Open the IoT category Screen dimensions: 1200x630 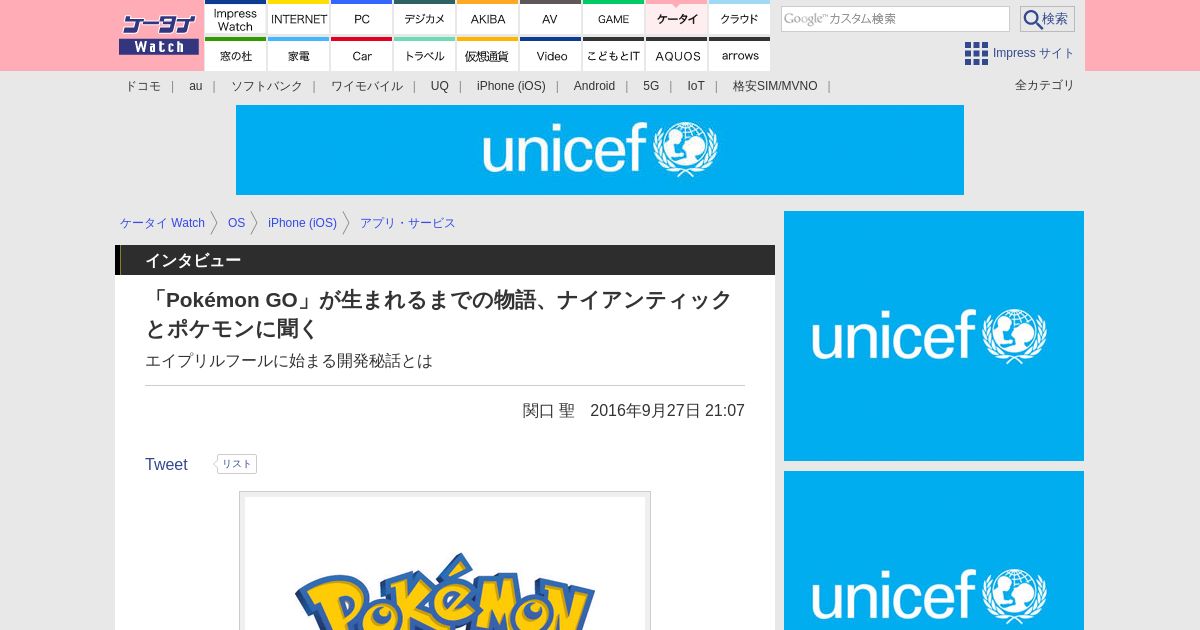click(x=696, y=86)
